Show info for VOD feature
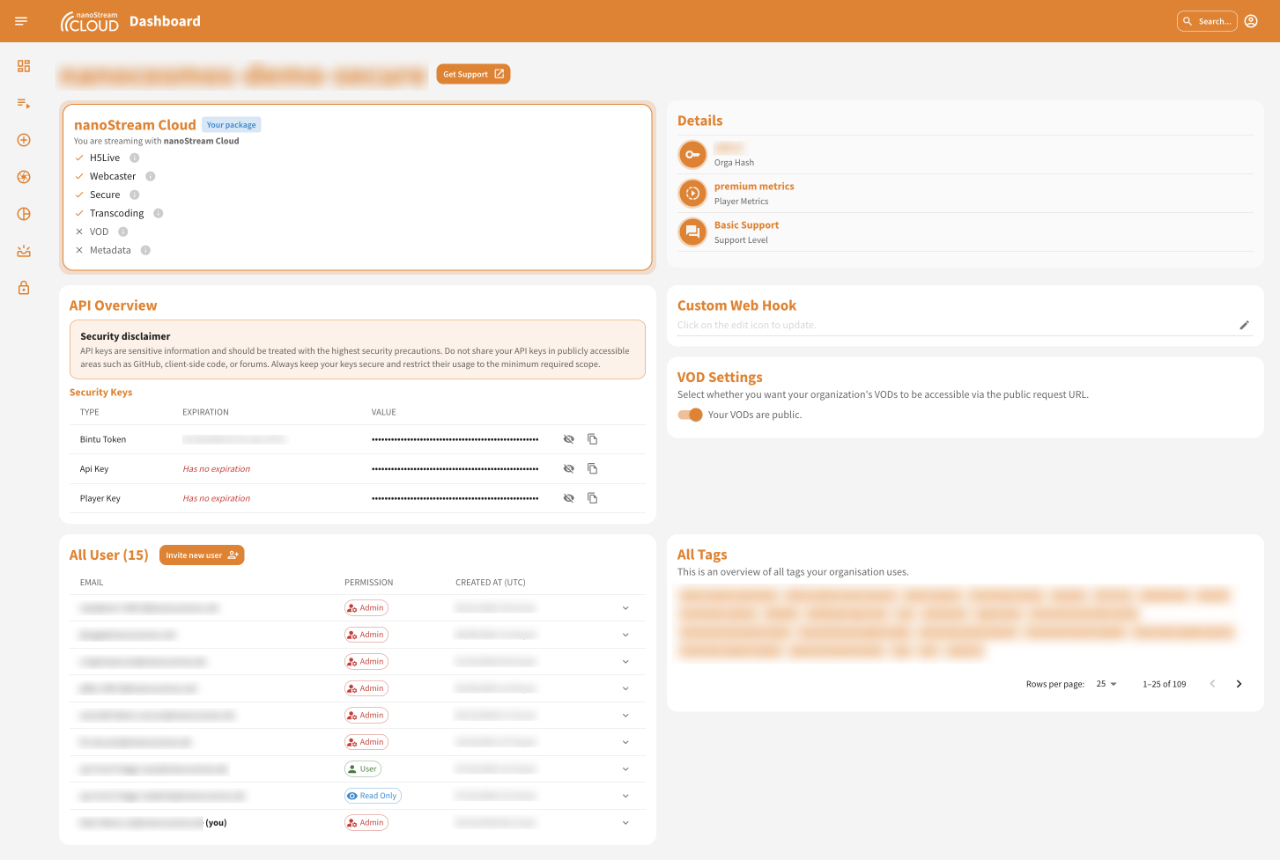 pos(123,232)
